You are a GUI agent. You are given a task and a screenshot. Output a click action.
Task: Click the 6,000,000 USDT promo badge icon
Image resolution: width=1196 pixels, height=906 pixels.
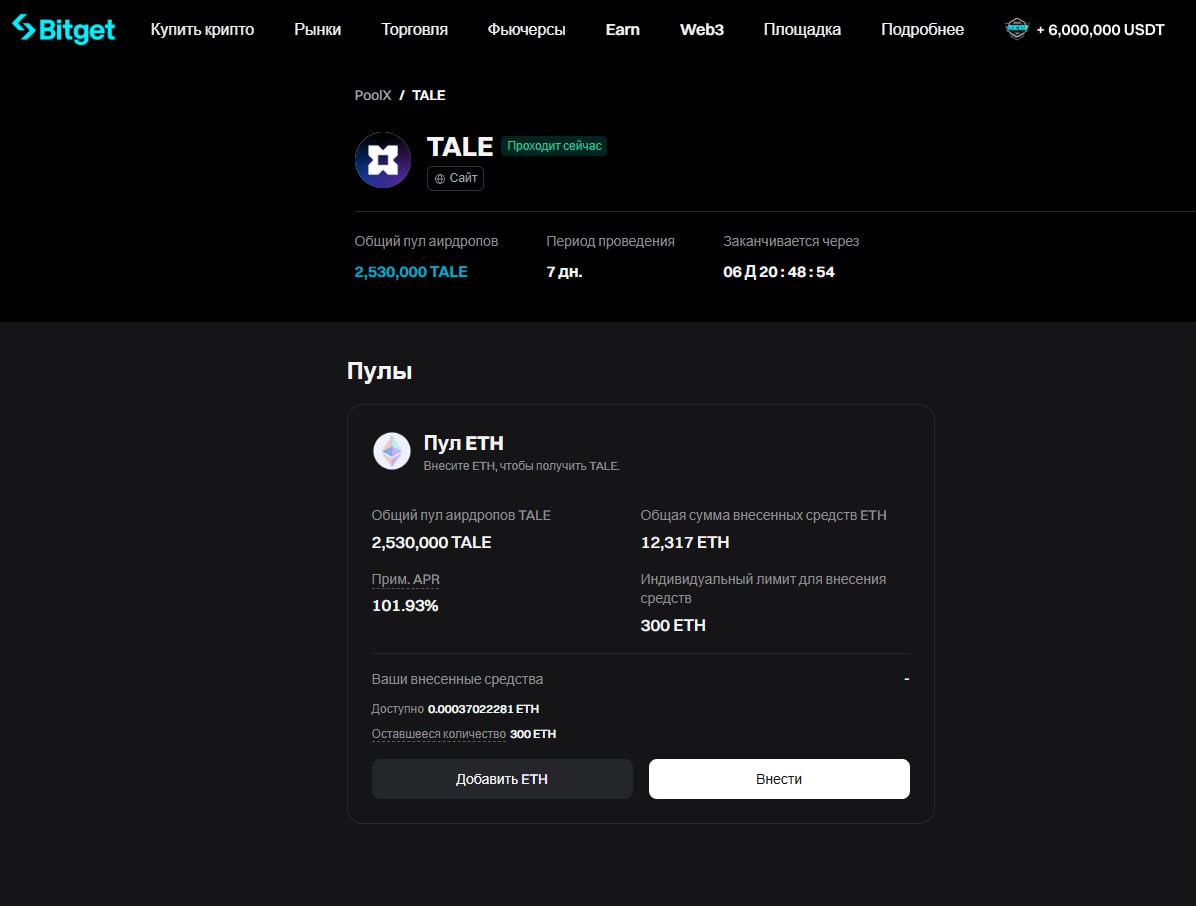click(x=1017, y=29)
